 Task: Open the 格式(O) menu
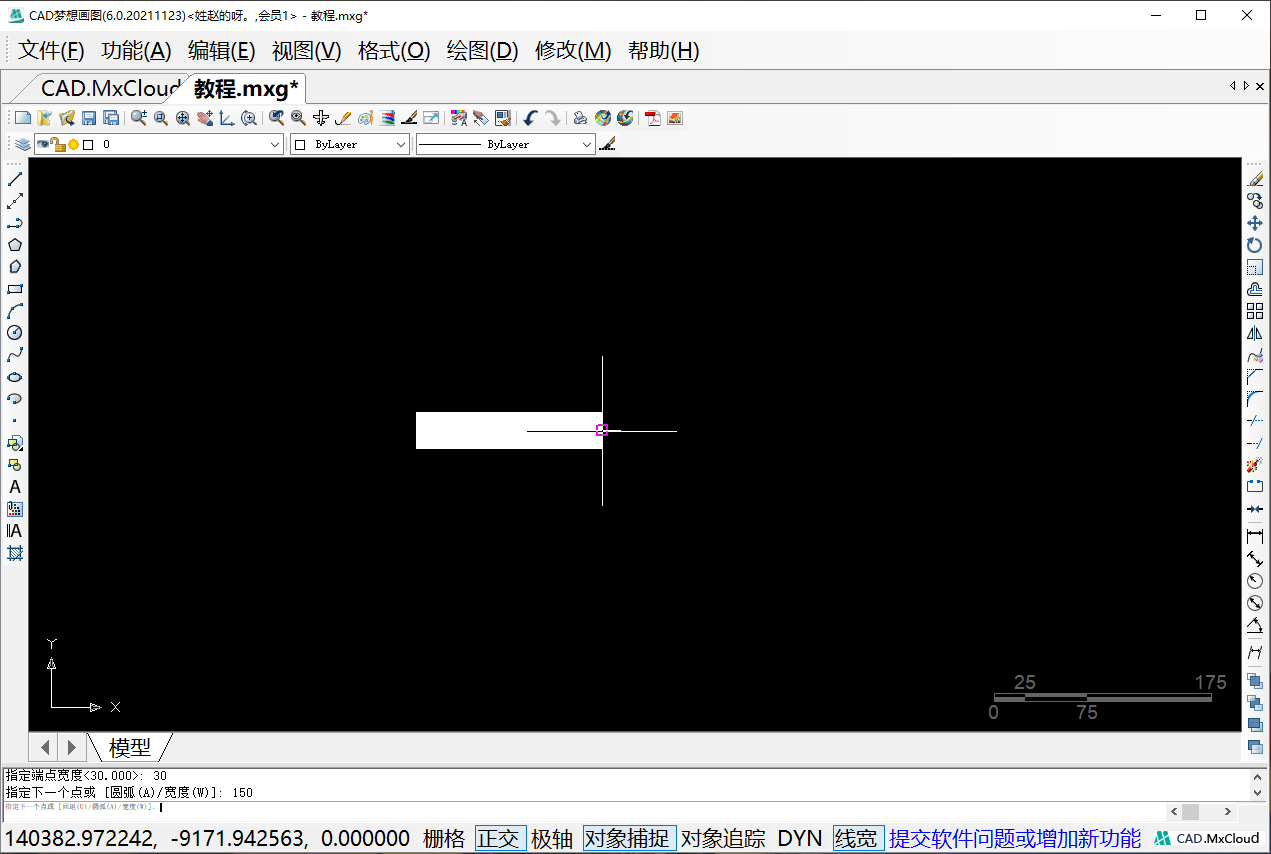pos(394,51)
